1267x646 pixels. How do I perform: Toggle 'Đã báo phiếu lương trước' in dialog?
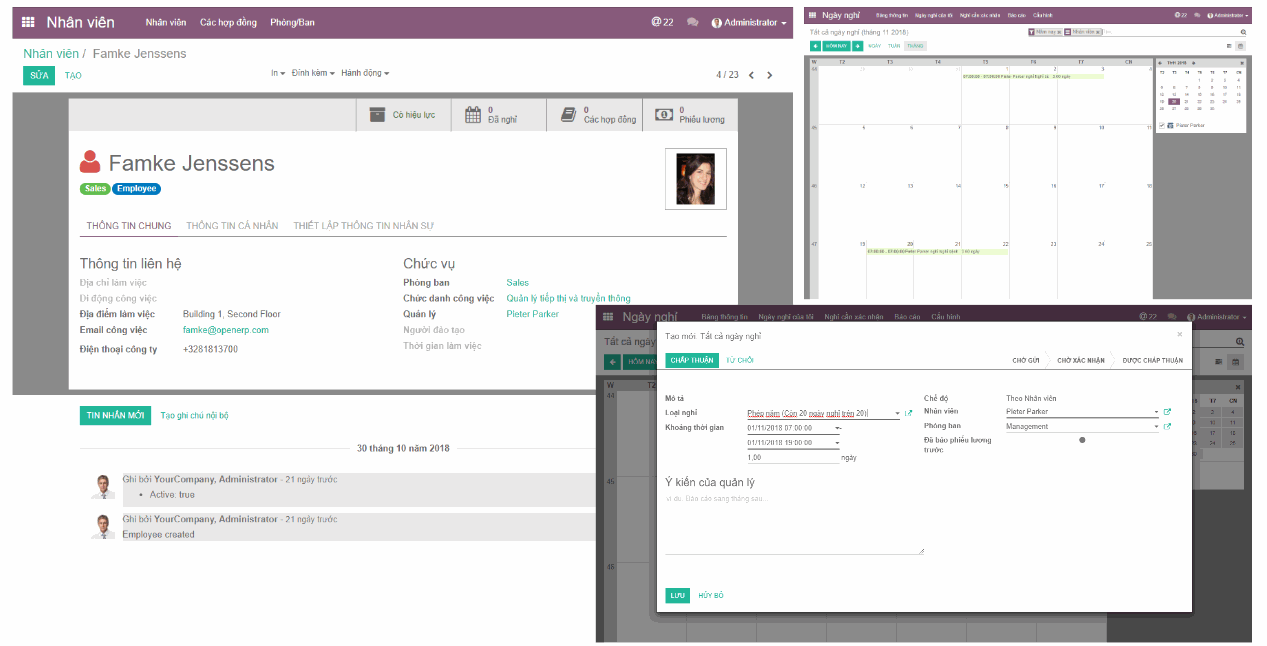[1082, 440]
